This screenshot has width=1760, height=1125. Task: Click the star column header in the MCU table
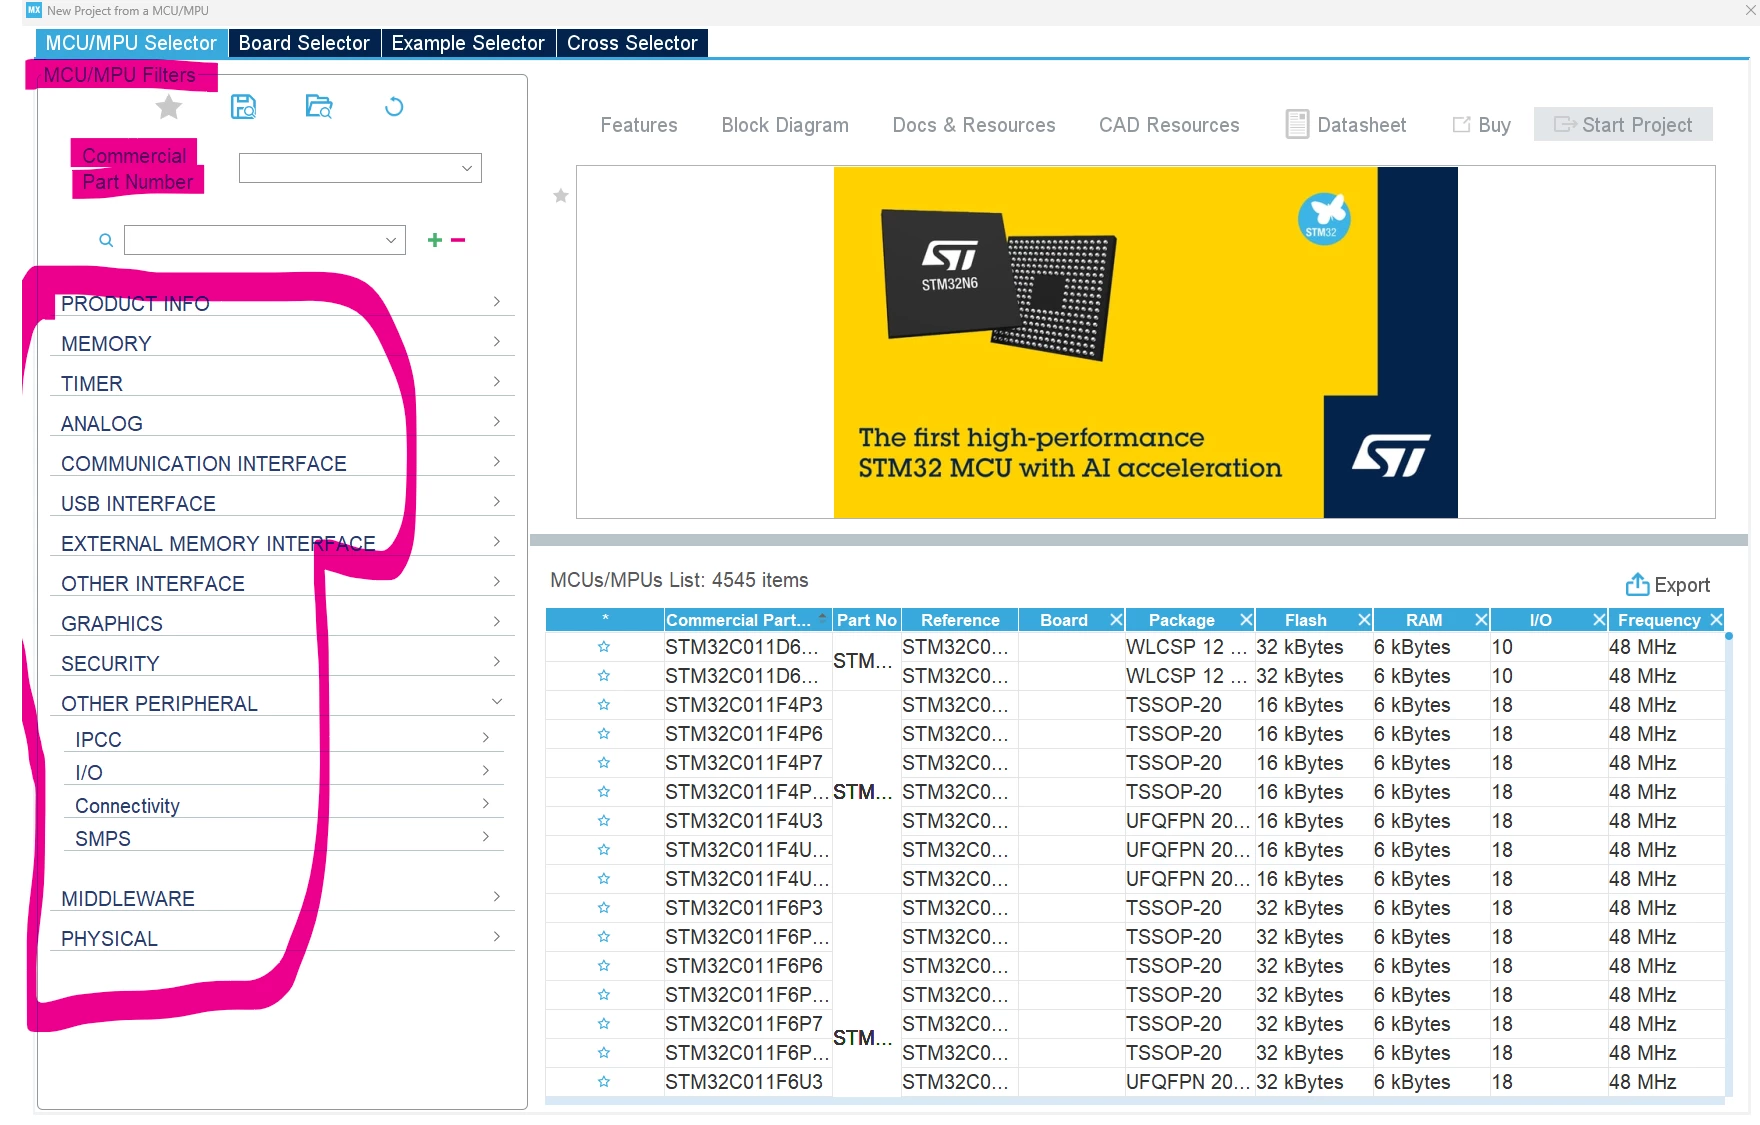[605, 620]
